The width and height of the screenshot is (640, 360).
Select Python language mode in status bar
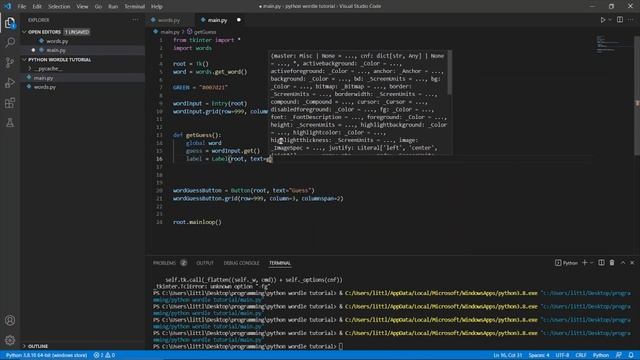[600, 355]
